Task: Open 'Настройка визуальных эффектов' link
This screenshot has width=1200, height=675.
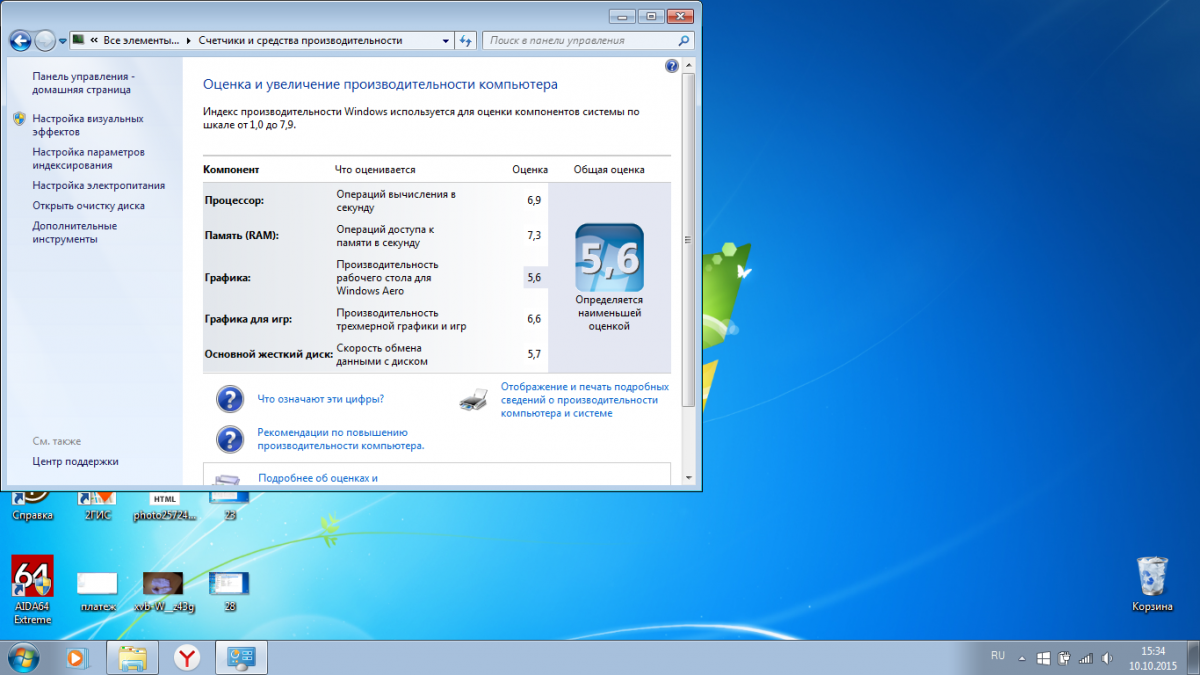Action: coord(87,125)
